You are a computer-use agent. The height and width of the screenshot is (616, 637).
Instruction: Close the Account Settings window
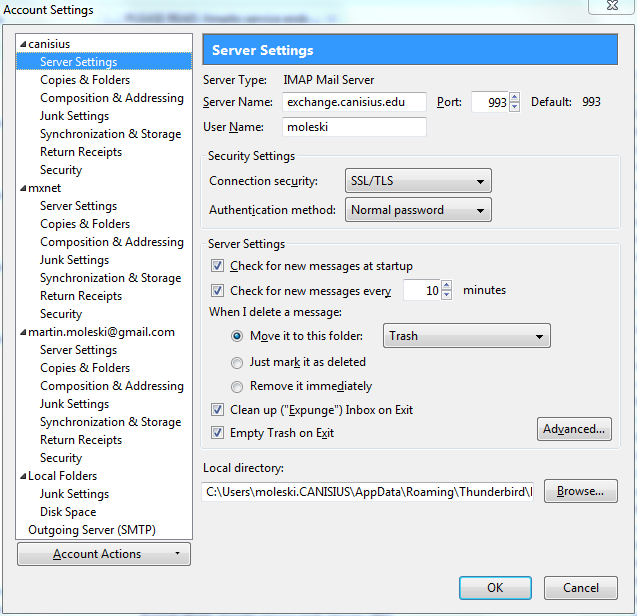[612, 6]
